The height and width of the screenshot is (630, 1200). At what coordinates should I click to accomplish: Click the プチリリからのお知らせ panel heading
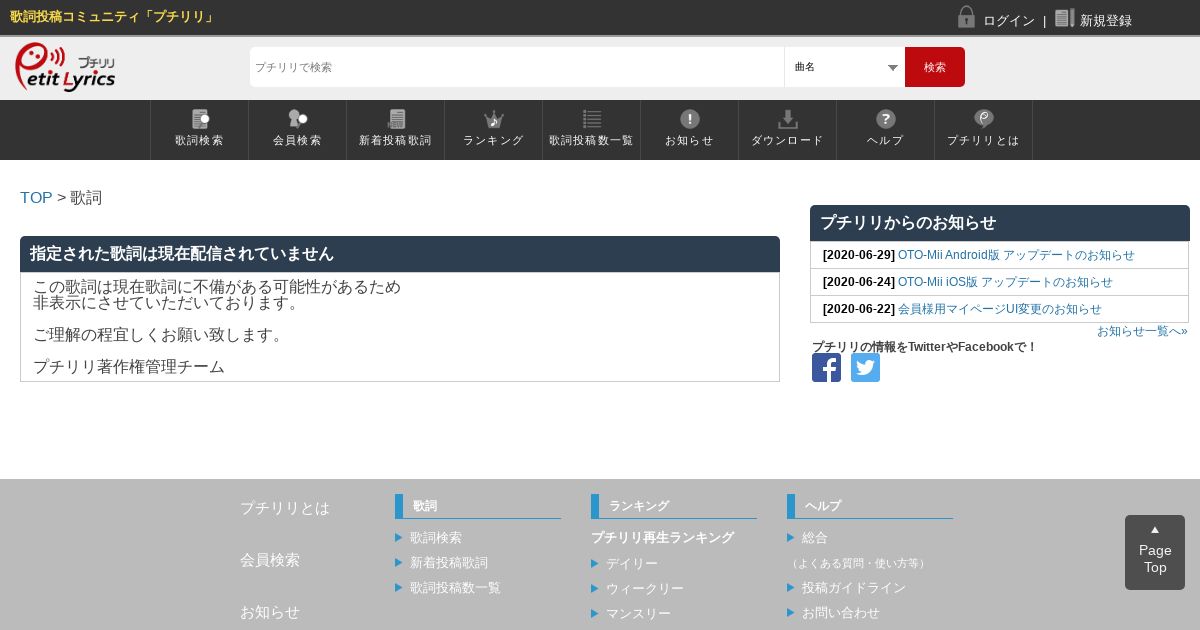[1000, 223]
